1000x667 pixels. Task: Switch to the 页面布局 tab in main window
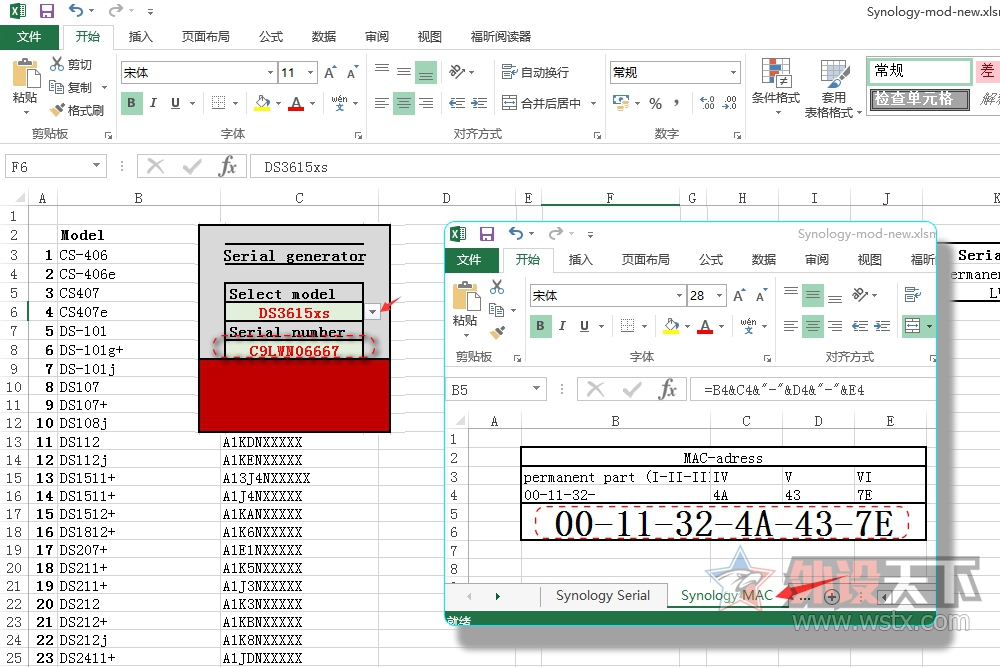pyautogui.click(x=205, y=37)
